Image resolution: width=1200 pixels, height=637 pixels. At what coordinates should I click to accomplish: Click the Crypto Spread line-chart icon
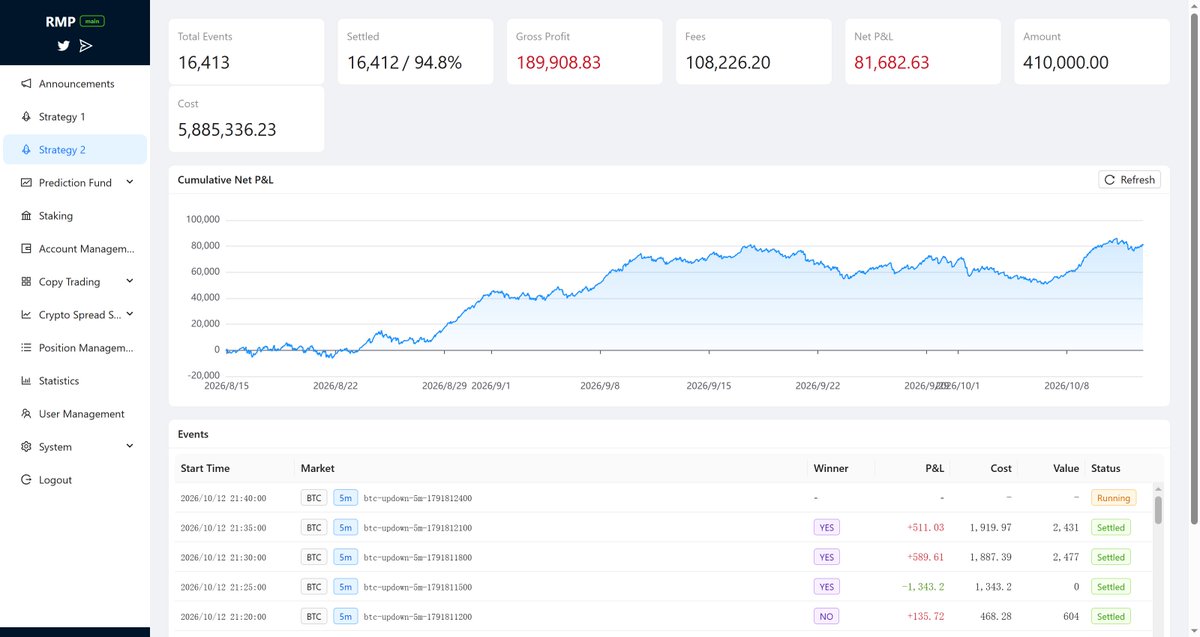point(27,315)
